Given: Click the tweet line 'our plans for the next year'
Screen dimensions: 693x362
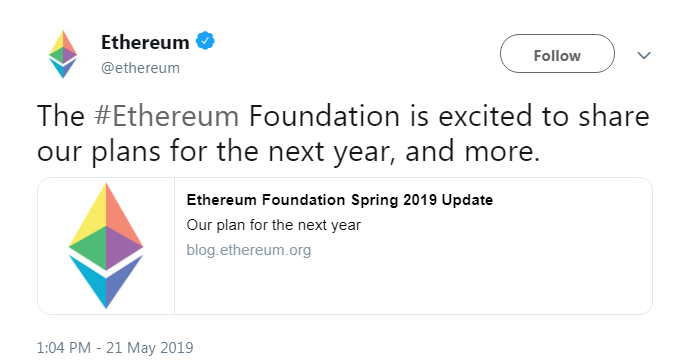Looking at the screenshot, I should 215,152.
